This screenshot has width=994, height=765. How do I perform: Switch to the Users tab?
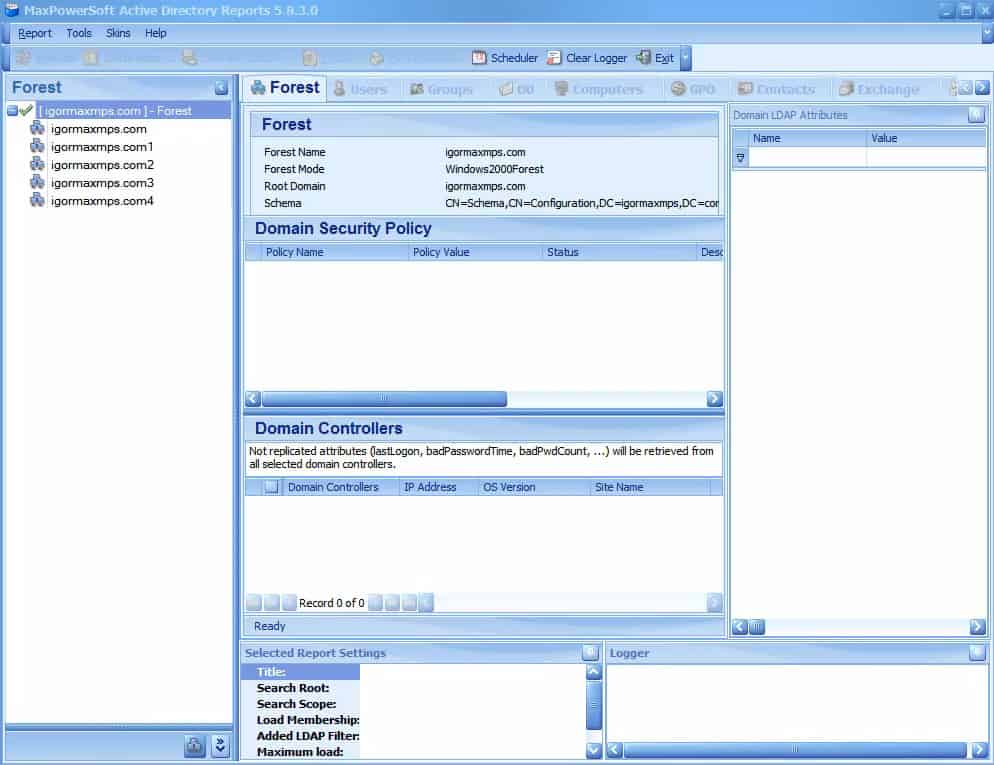[362, 88]
